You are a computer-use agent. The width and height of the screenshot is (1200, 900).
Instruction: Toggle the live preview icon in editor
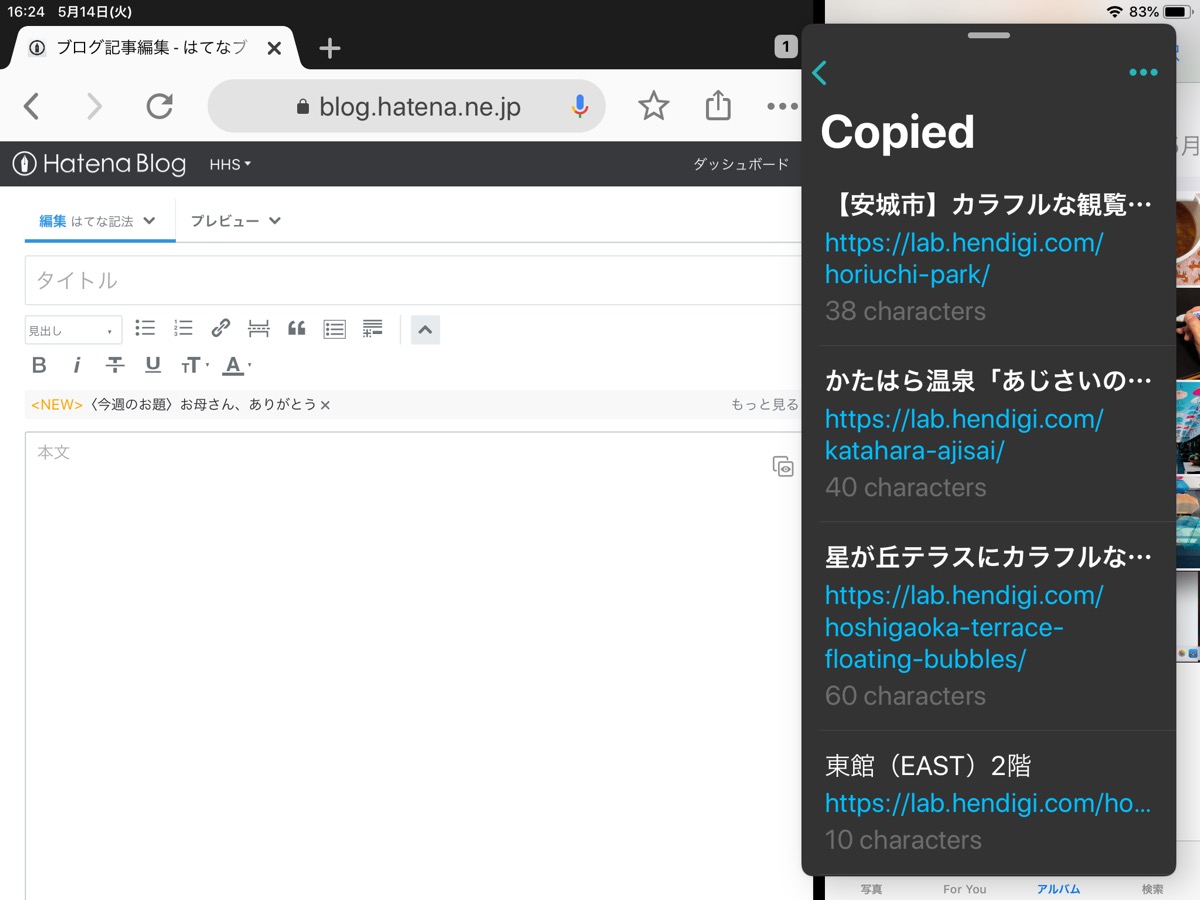(x=783, y=466)
